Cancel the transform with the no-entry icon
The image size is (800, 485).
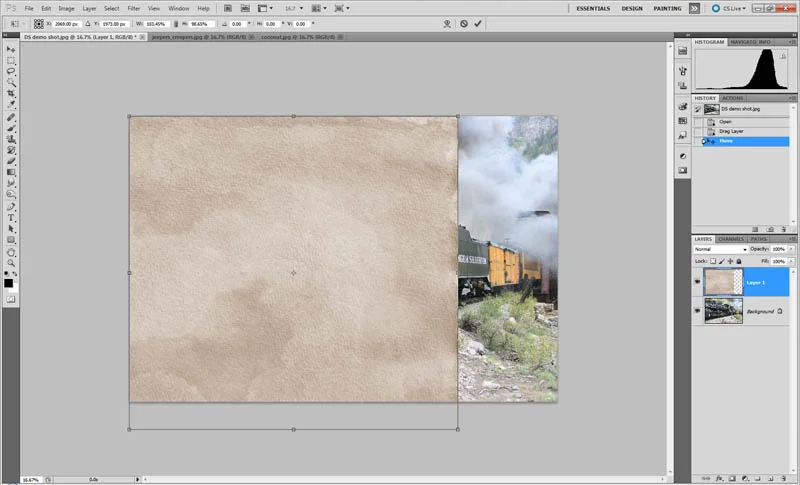464,23
